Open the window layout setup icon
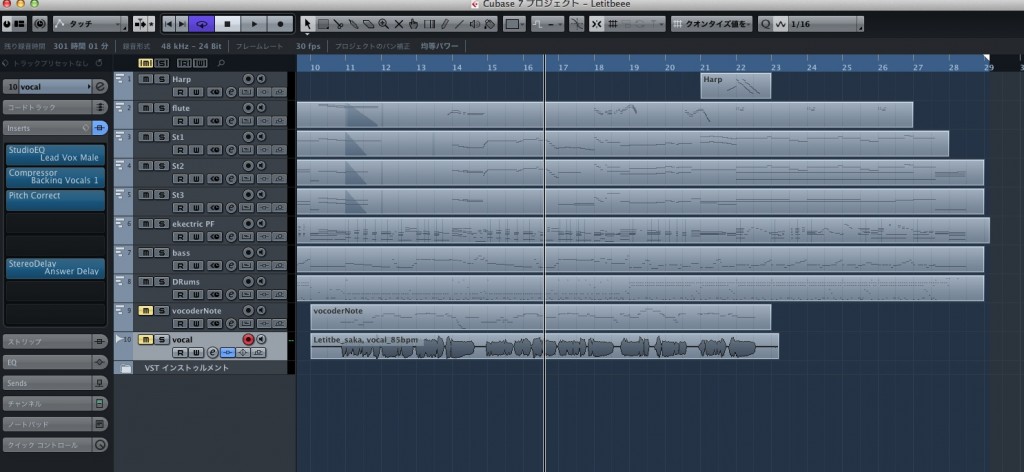Image resolution: width=1024 pixels, height=472 pixels. (x=21, y=24)
